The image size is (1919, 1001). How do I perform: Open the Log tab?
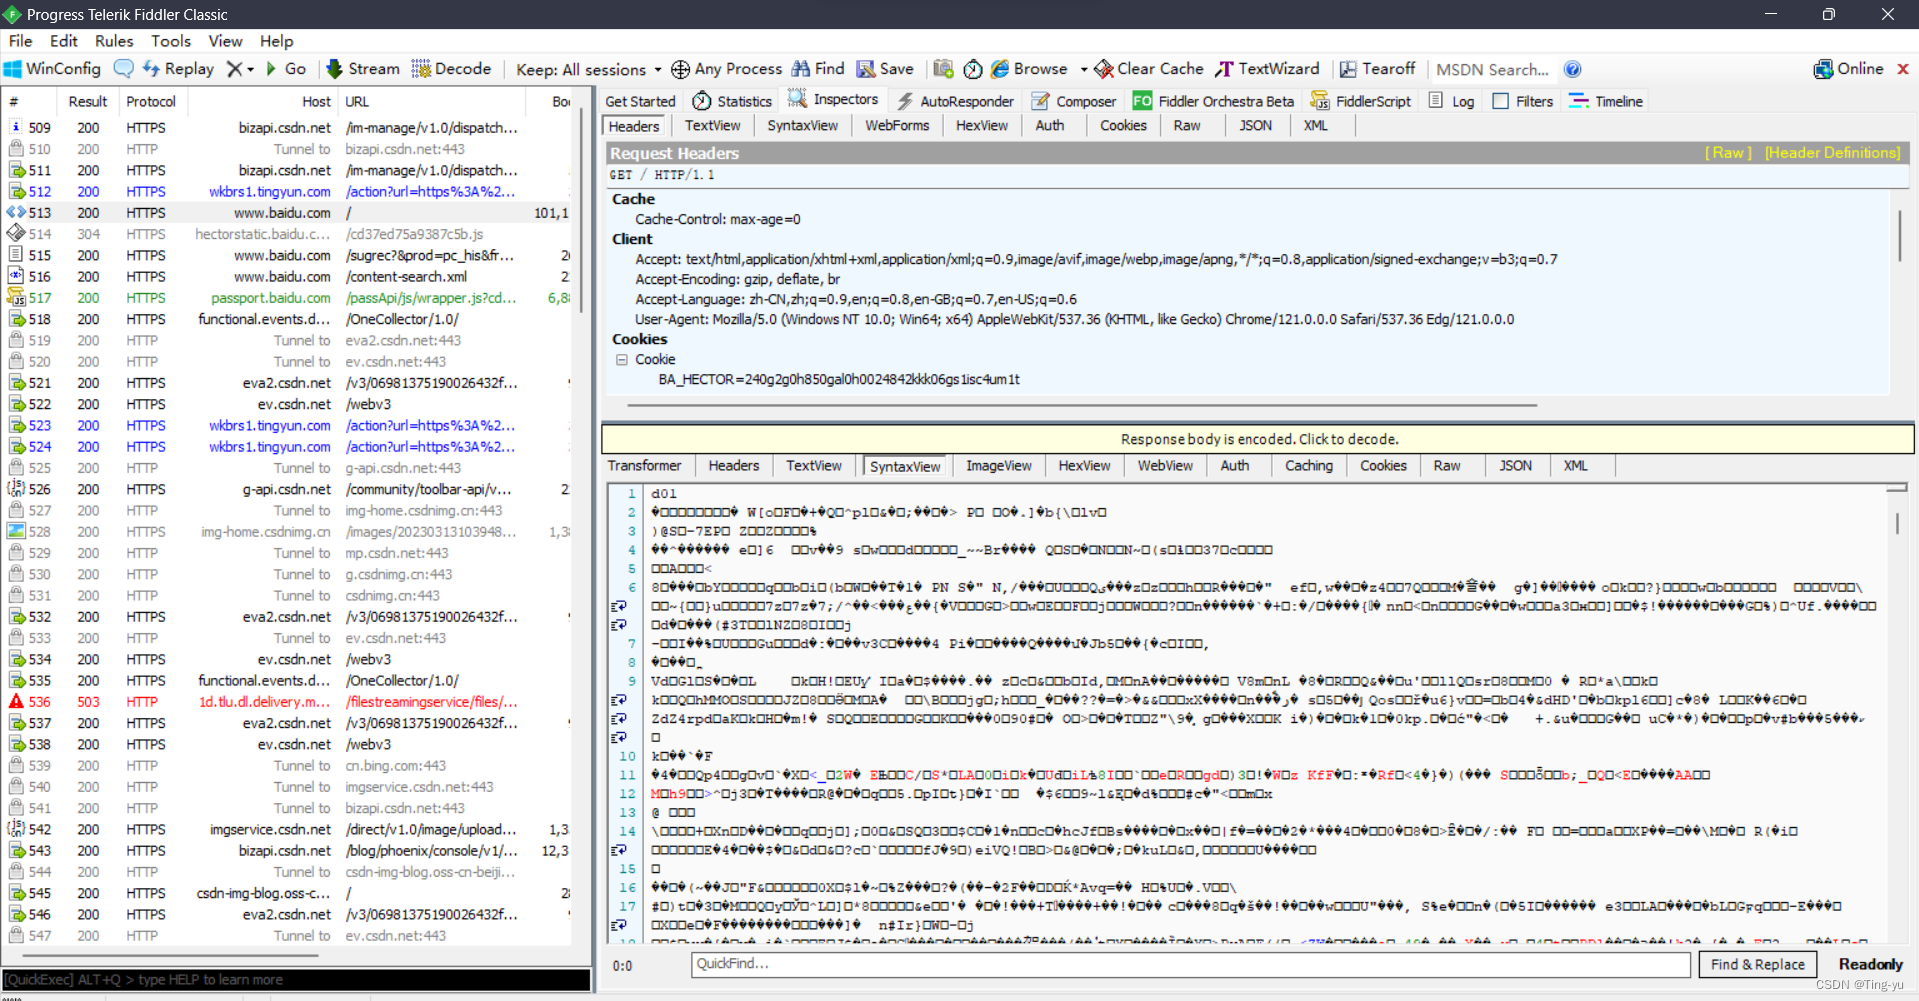[x=1451, y=101]
